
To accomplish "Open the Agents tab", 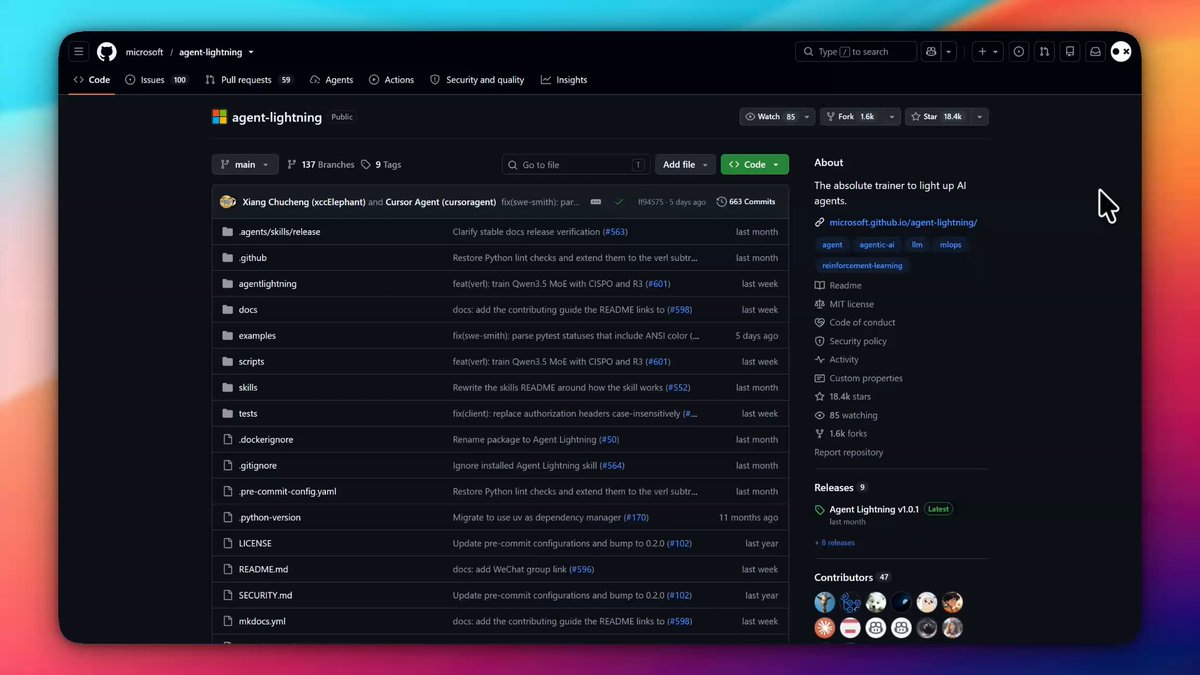I will point(332,80).
